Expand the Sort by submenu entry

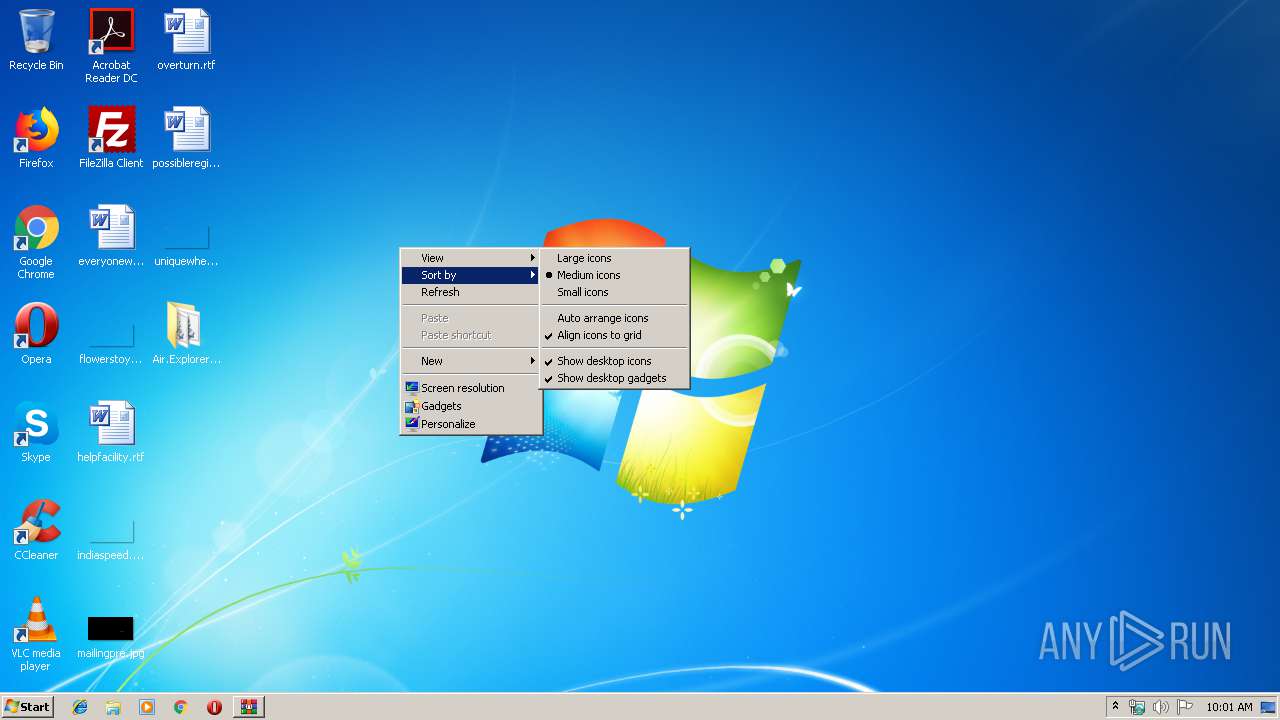(x=470, y=275)
